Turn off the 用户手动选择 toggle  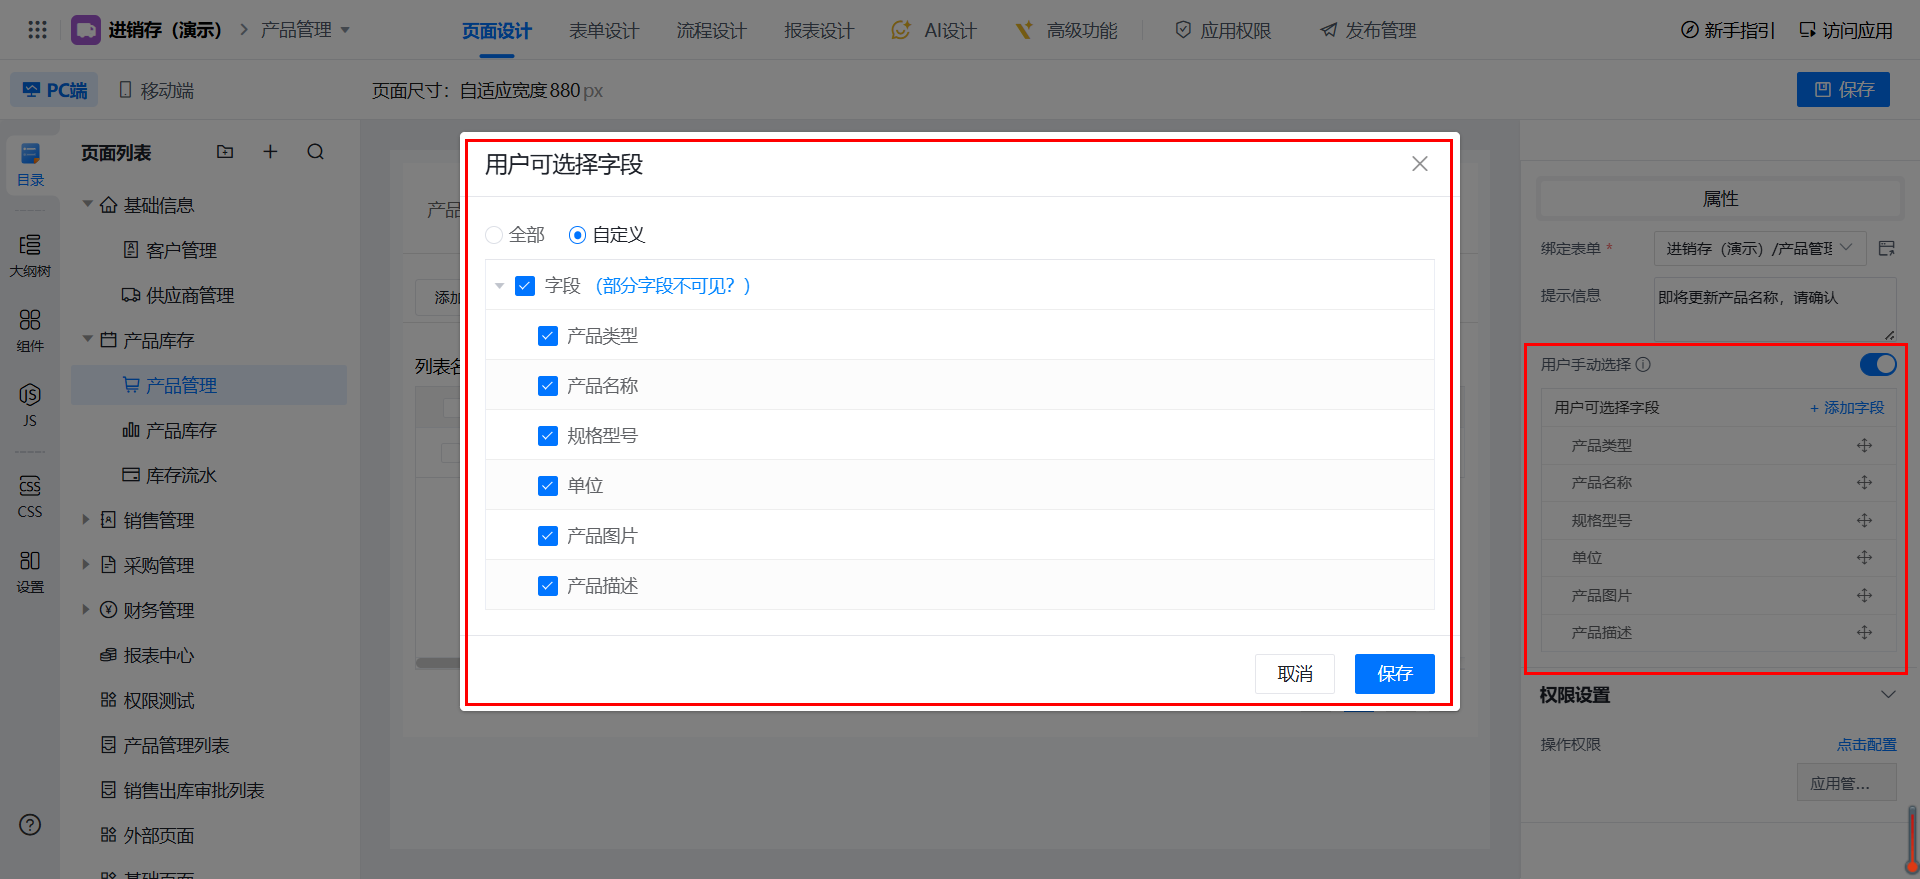click(1877, 365)
